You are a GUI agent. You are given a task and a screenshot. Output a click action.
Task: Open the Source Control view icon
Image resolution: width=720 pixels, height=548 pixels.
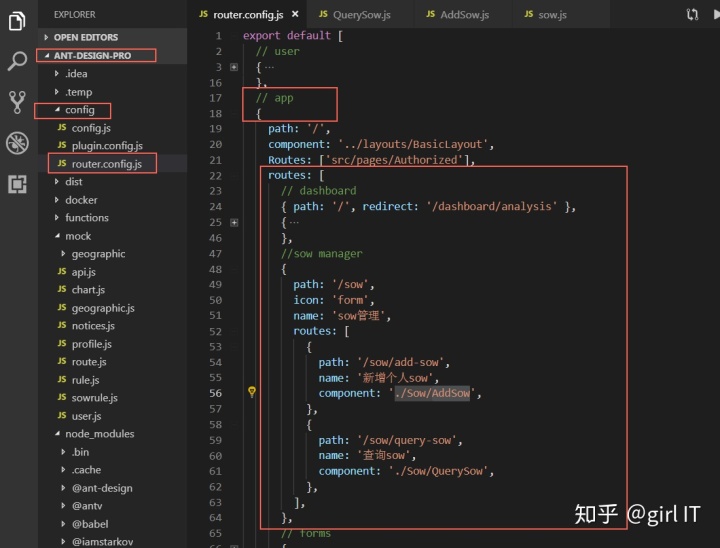click(x=17, y=102)
